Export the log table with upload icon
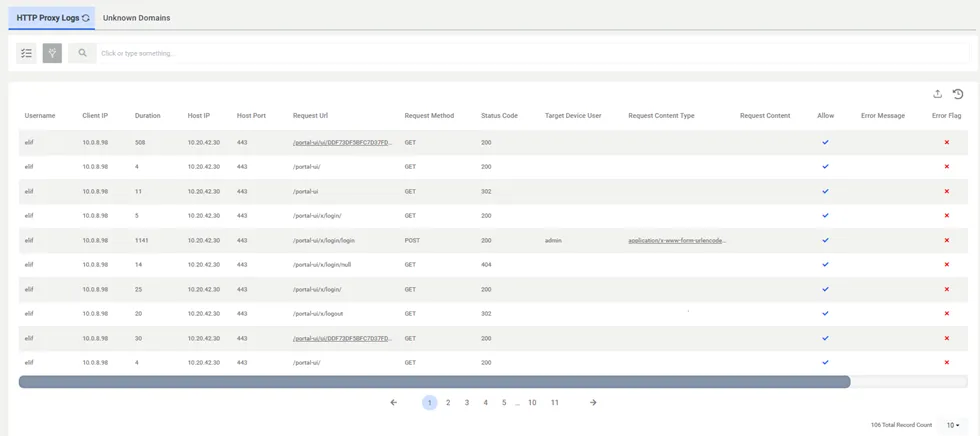 [938, 94]
